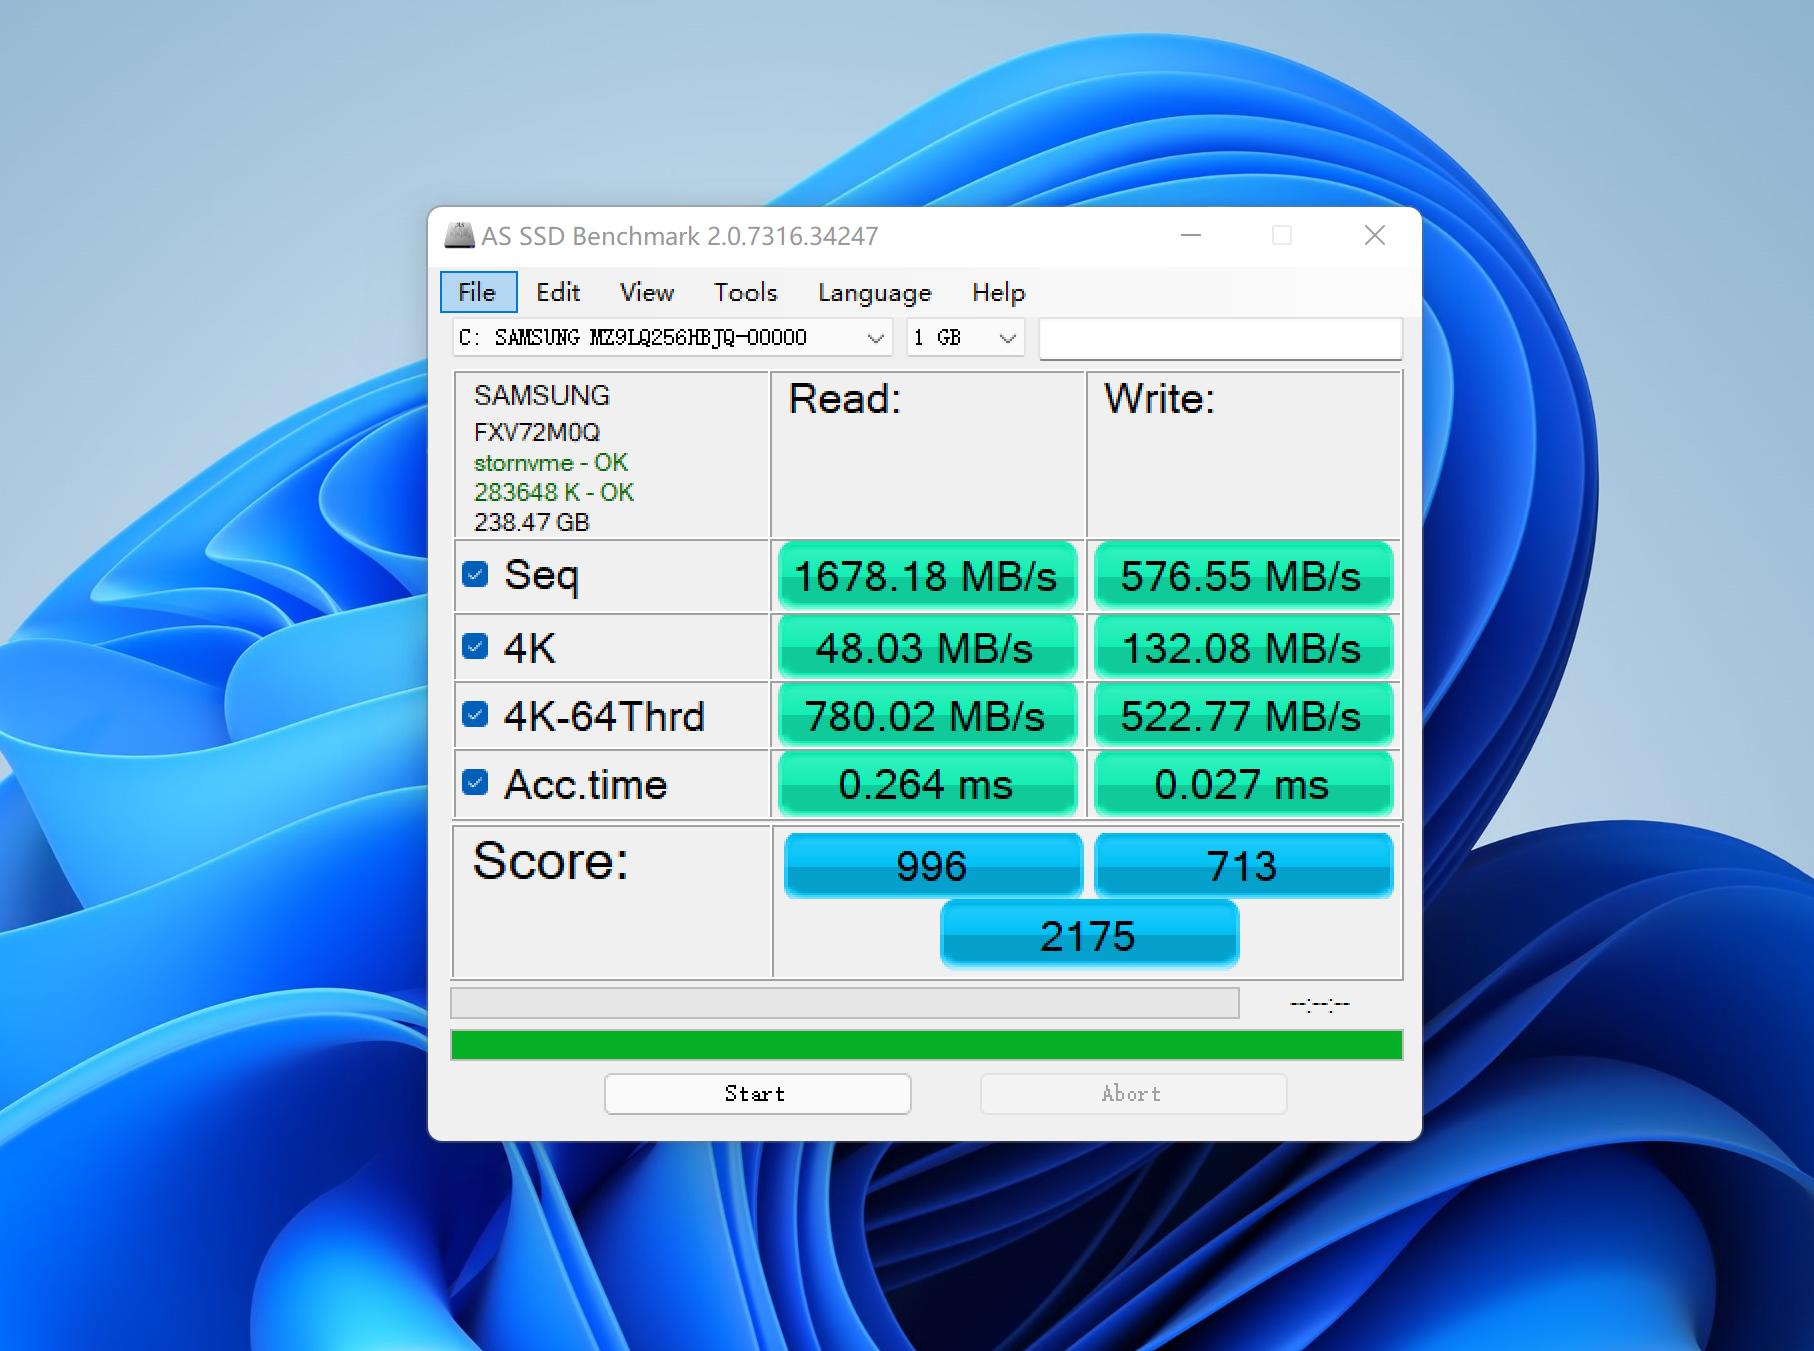The height and width of the screenshot is (1351, 1814).
Task: Click the AS SSD Benchmark app icon
Action: 459,236
